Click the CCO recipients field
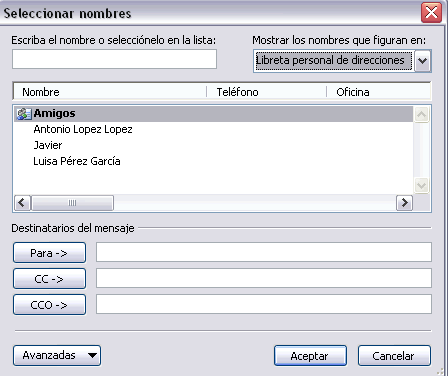 [264, 304]
